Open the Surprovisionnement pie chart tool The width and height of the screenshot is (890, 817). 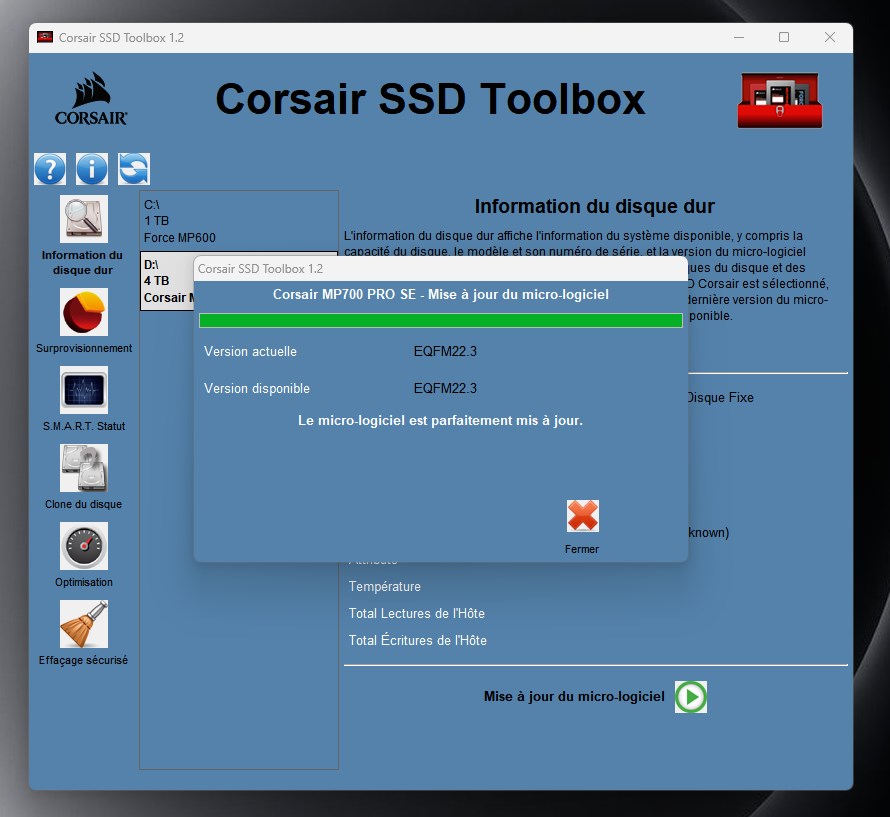(x=84, y=312)
